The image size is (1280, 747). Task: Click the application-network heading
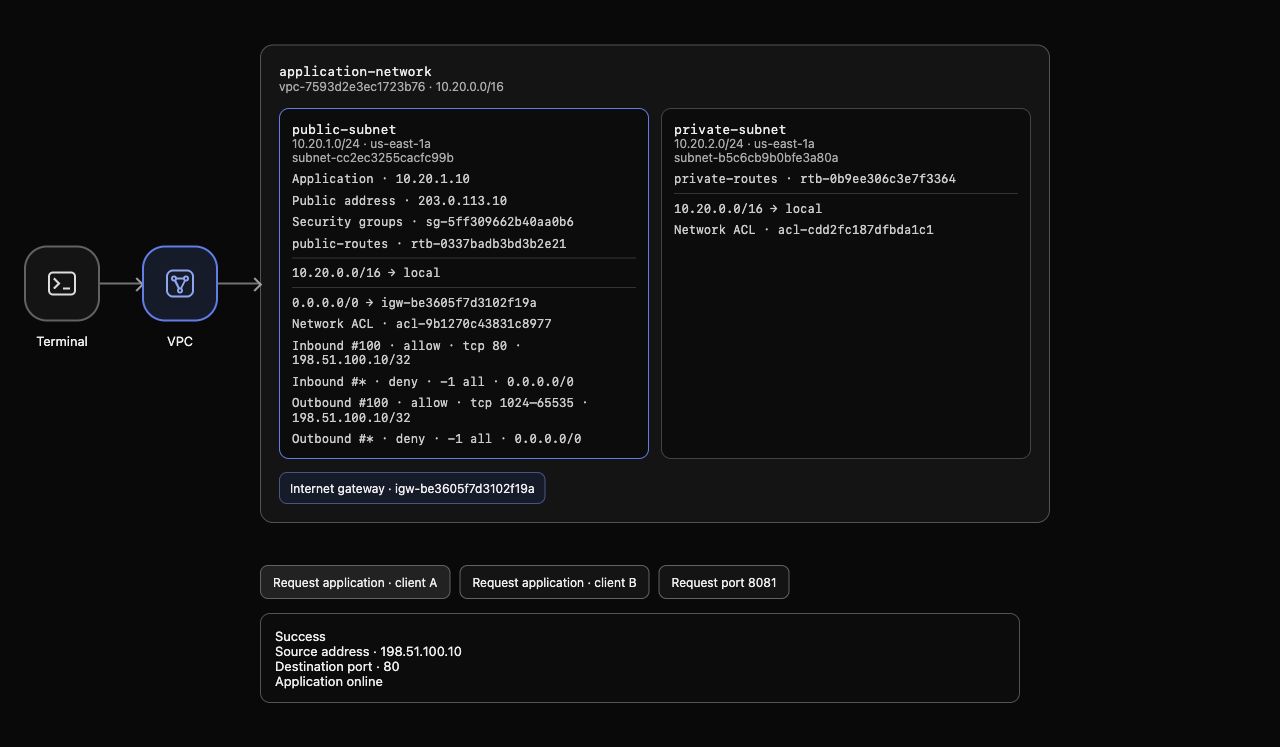(356, 71)
